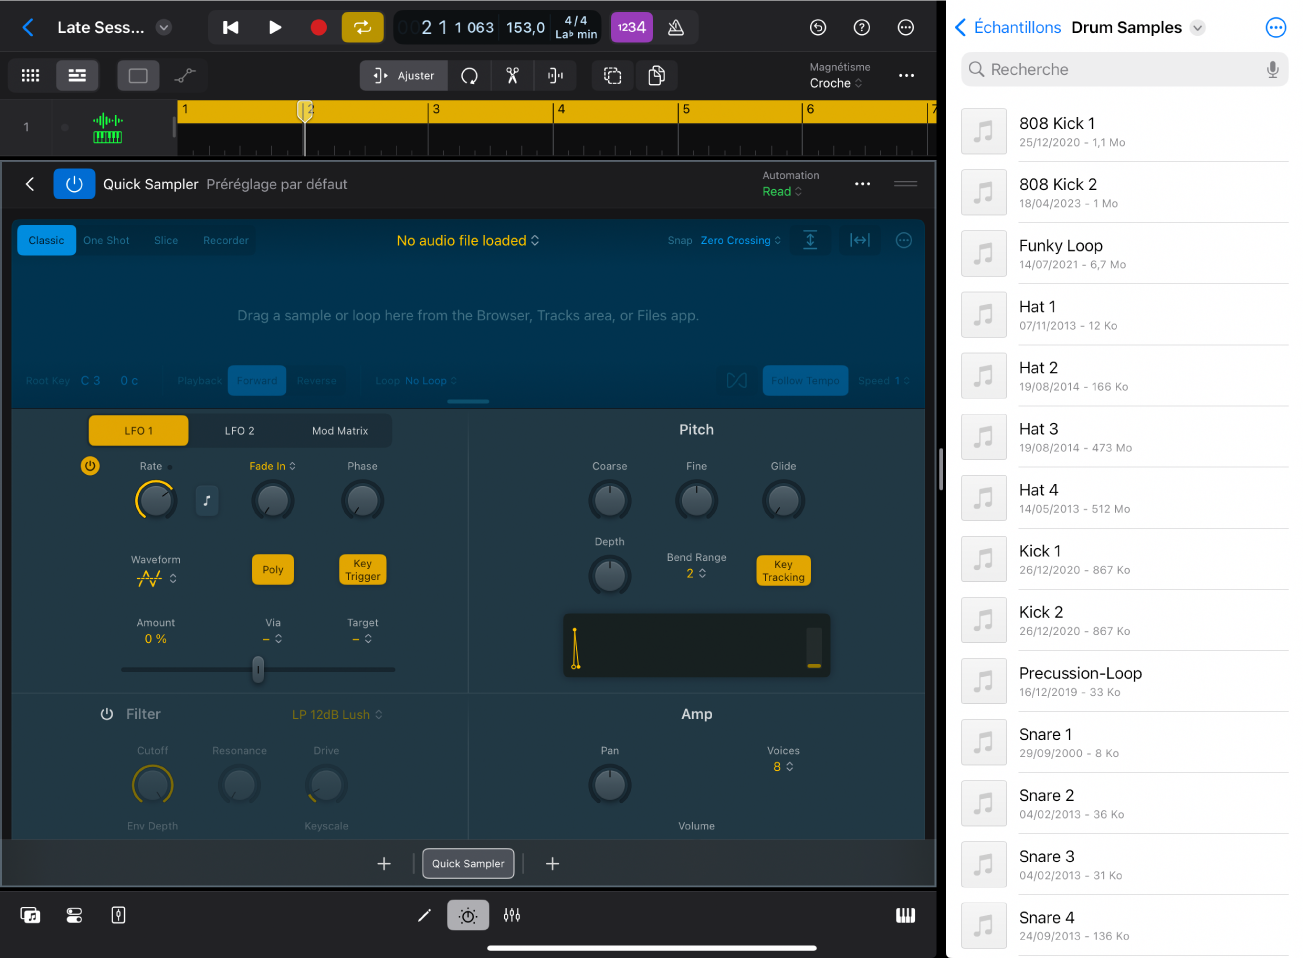Switch to the One Shot mode tab
Screen dimensions: 1303x958
[x=106, y=241]
